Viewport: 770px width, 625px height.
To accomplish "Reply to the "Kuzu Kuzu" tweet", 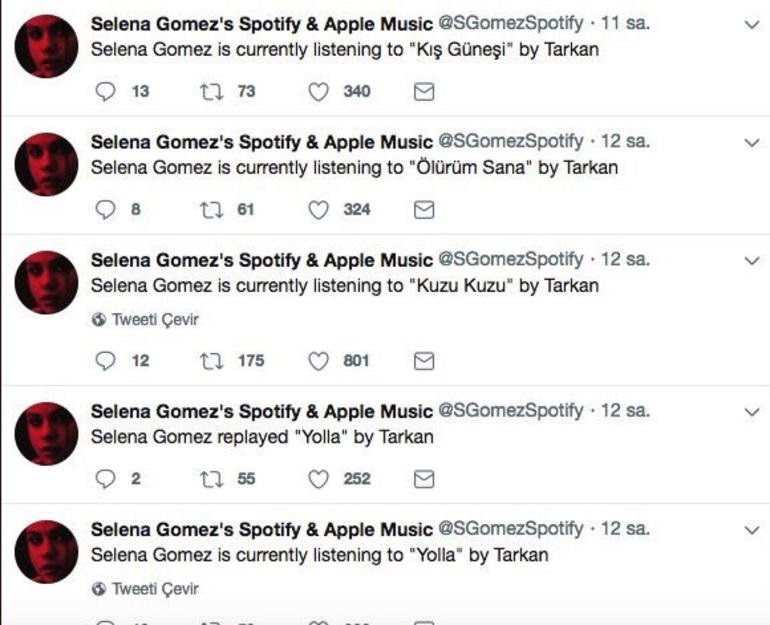I will [105, 361].
